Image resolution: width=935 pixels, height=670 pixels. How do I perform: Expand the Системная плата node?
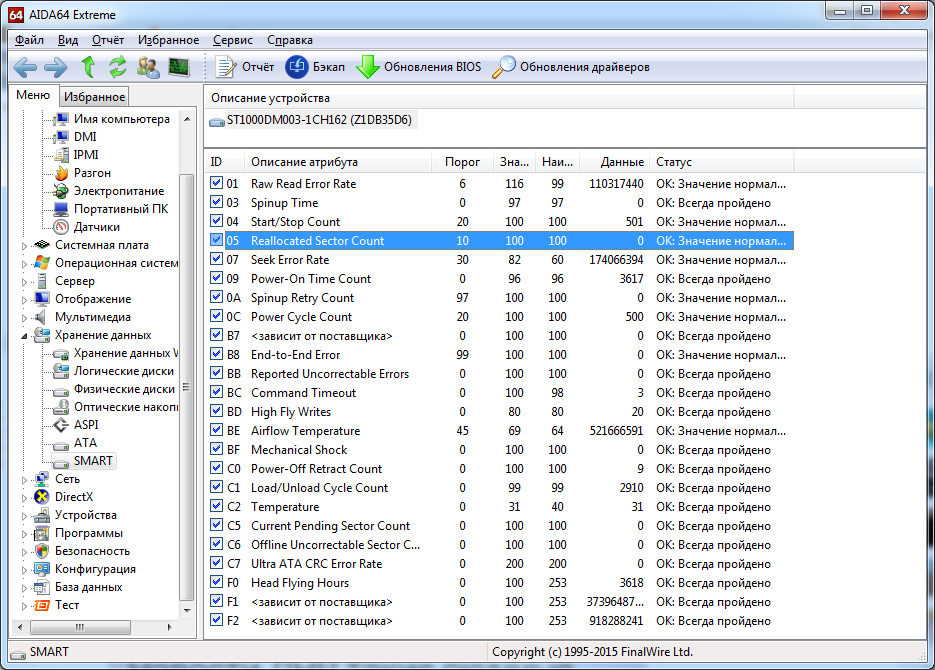(x=24, y=246)
